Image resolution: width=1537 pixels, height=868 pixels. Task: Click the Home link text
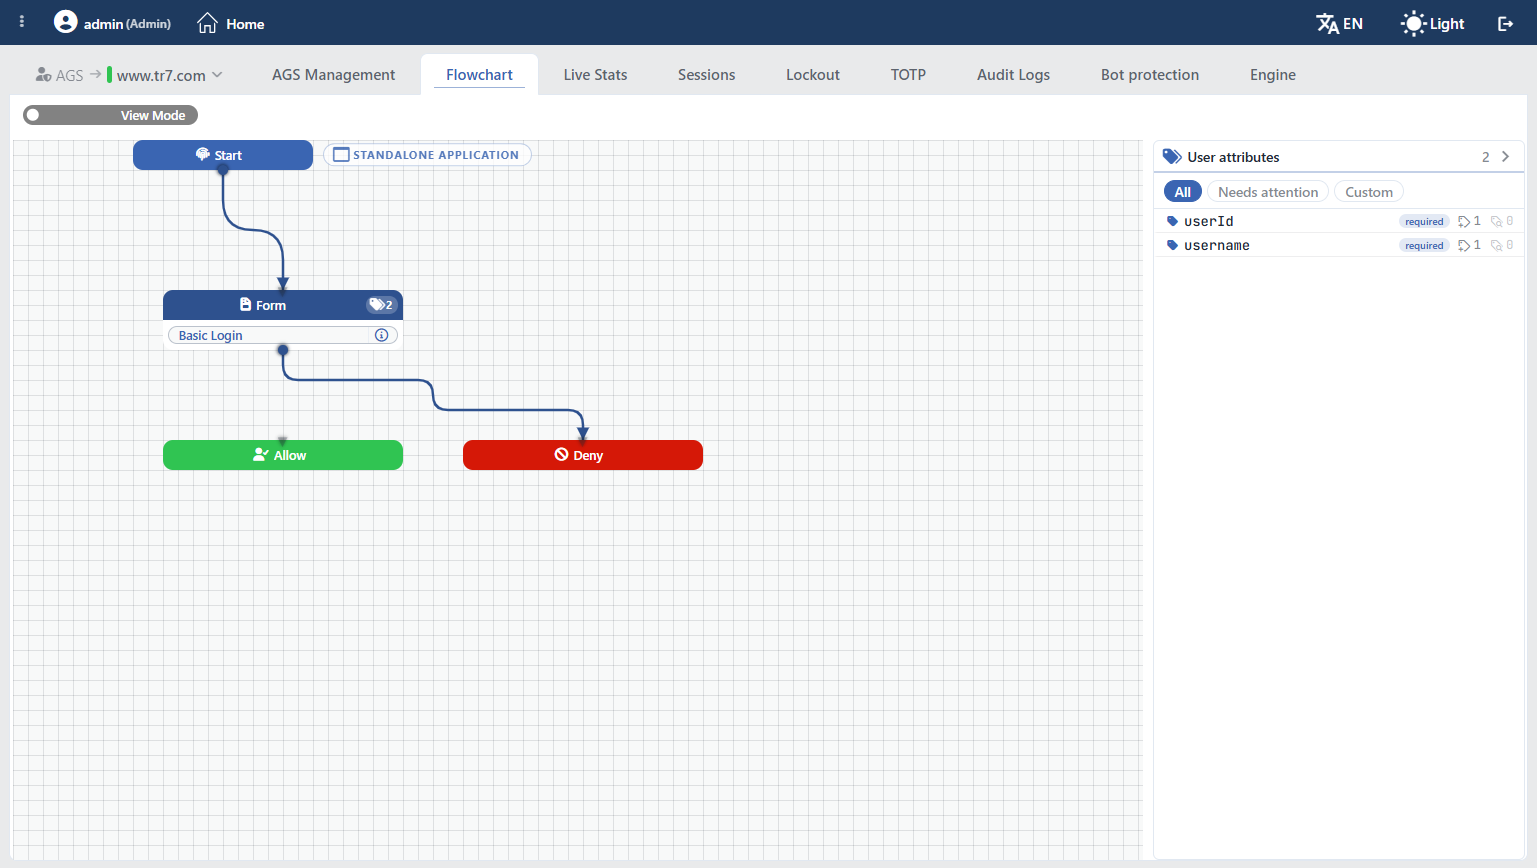[x=245, y=24]
